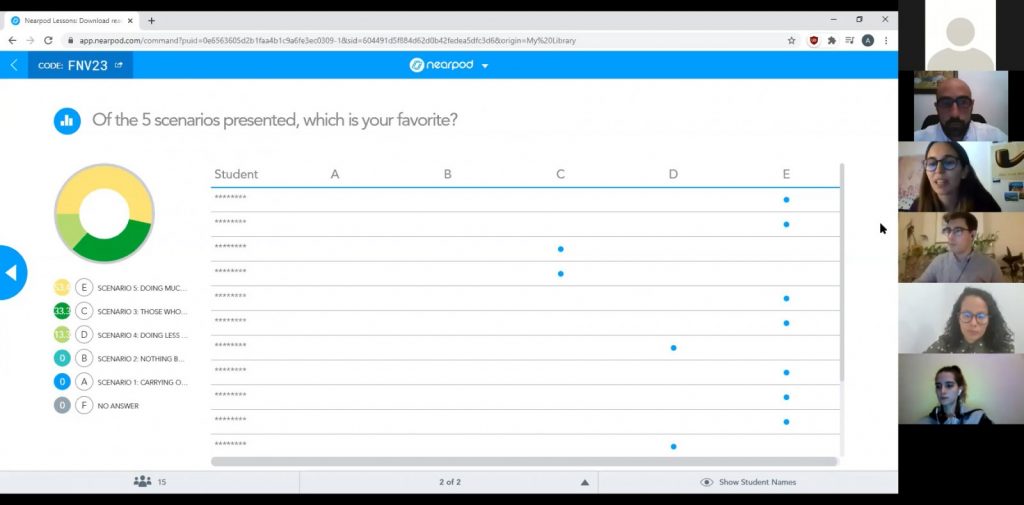1024x505 pixels.
Task: Click the red shield extension icon
Action: pos(814,41)
